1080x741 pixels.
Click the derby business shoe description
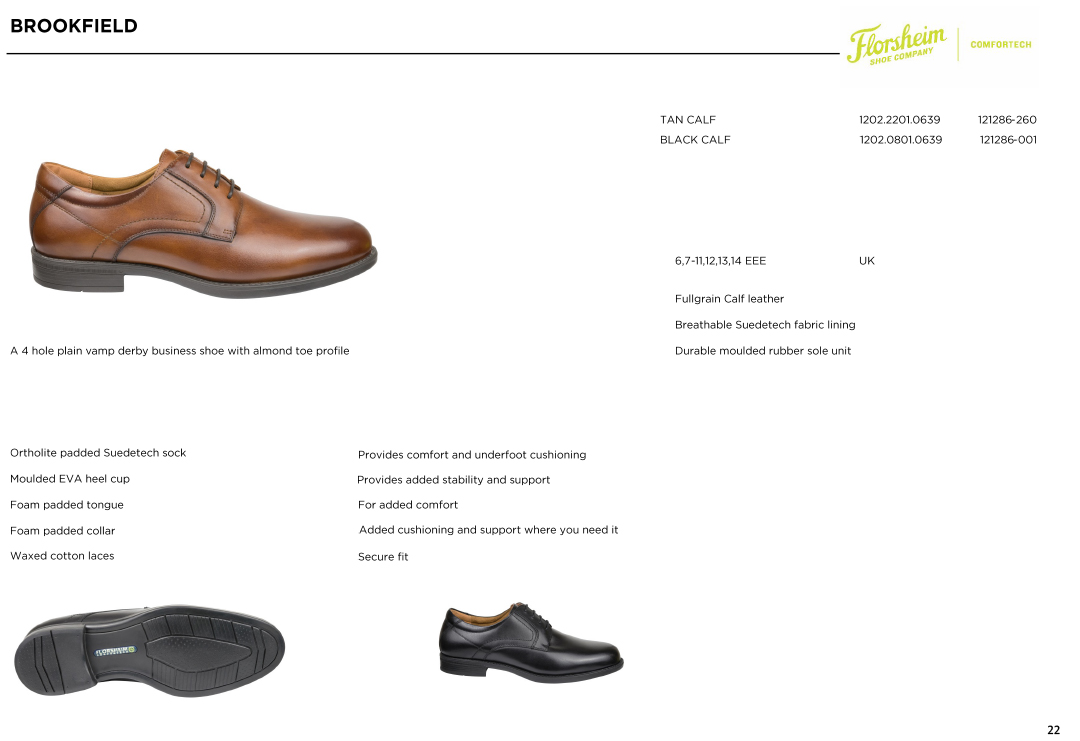tap(180, 351)
